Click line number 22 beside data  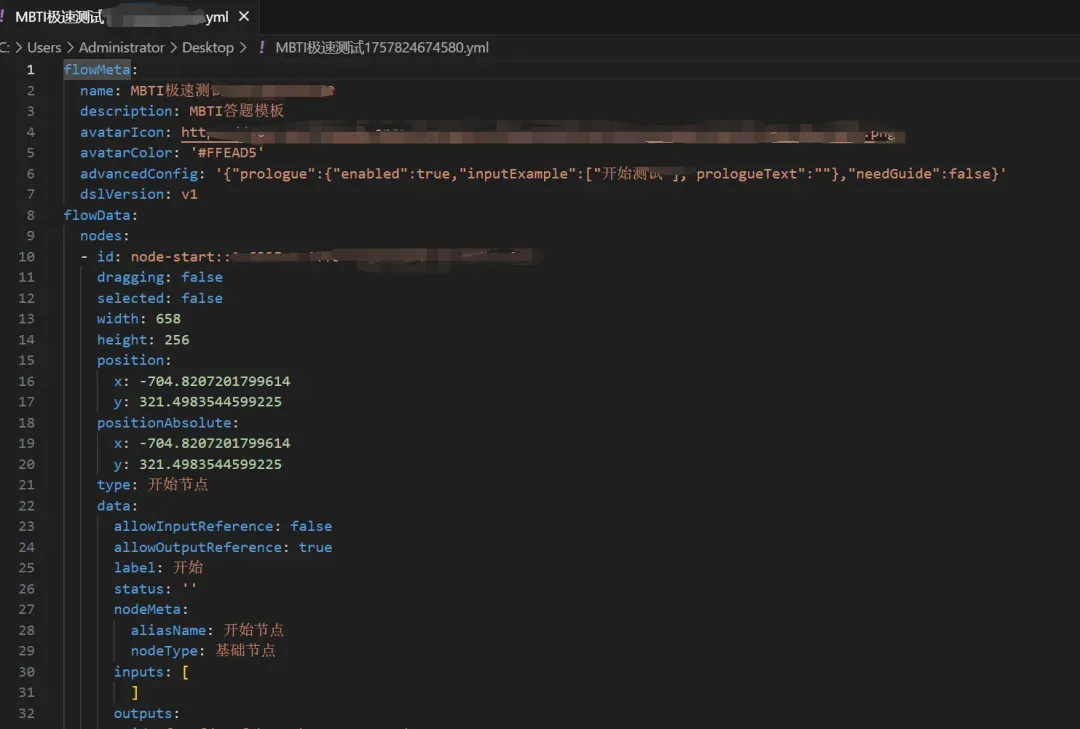(x=26, y=506)
